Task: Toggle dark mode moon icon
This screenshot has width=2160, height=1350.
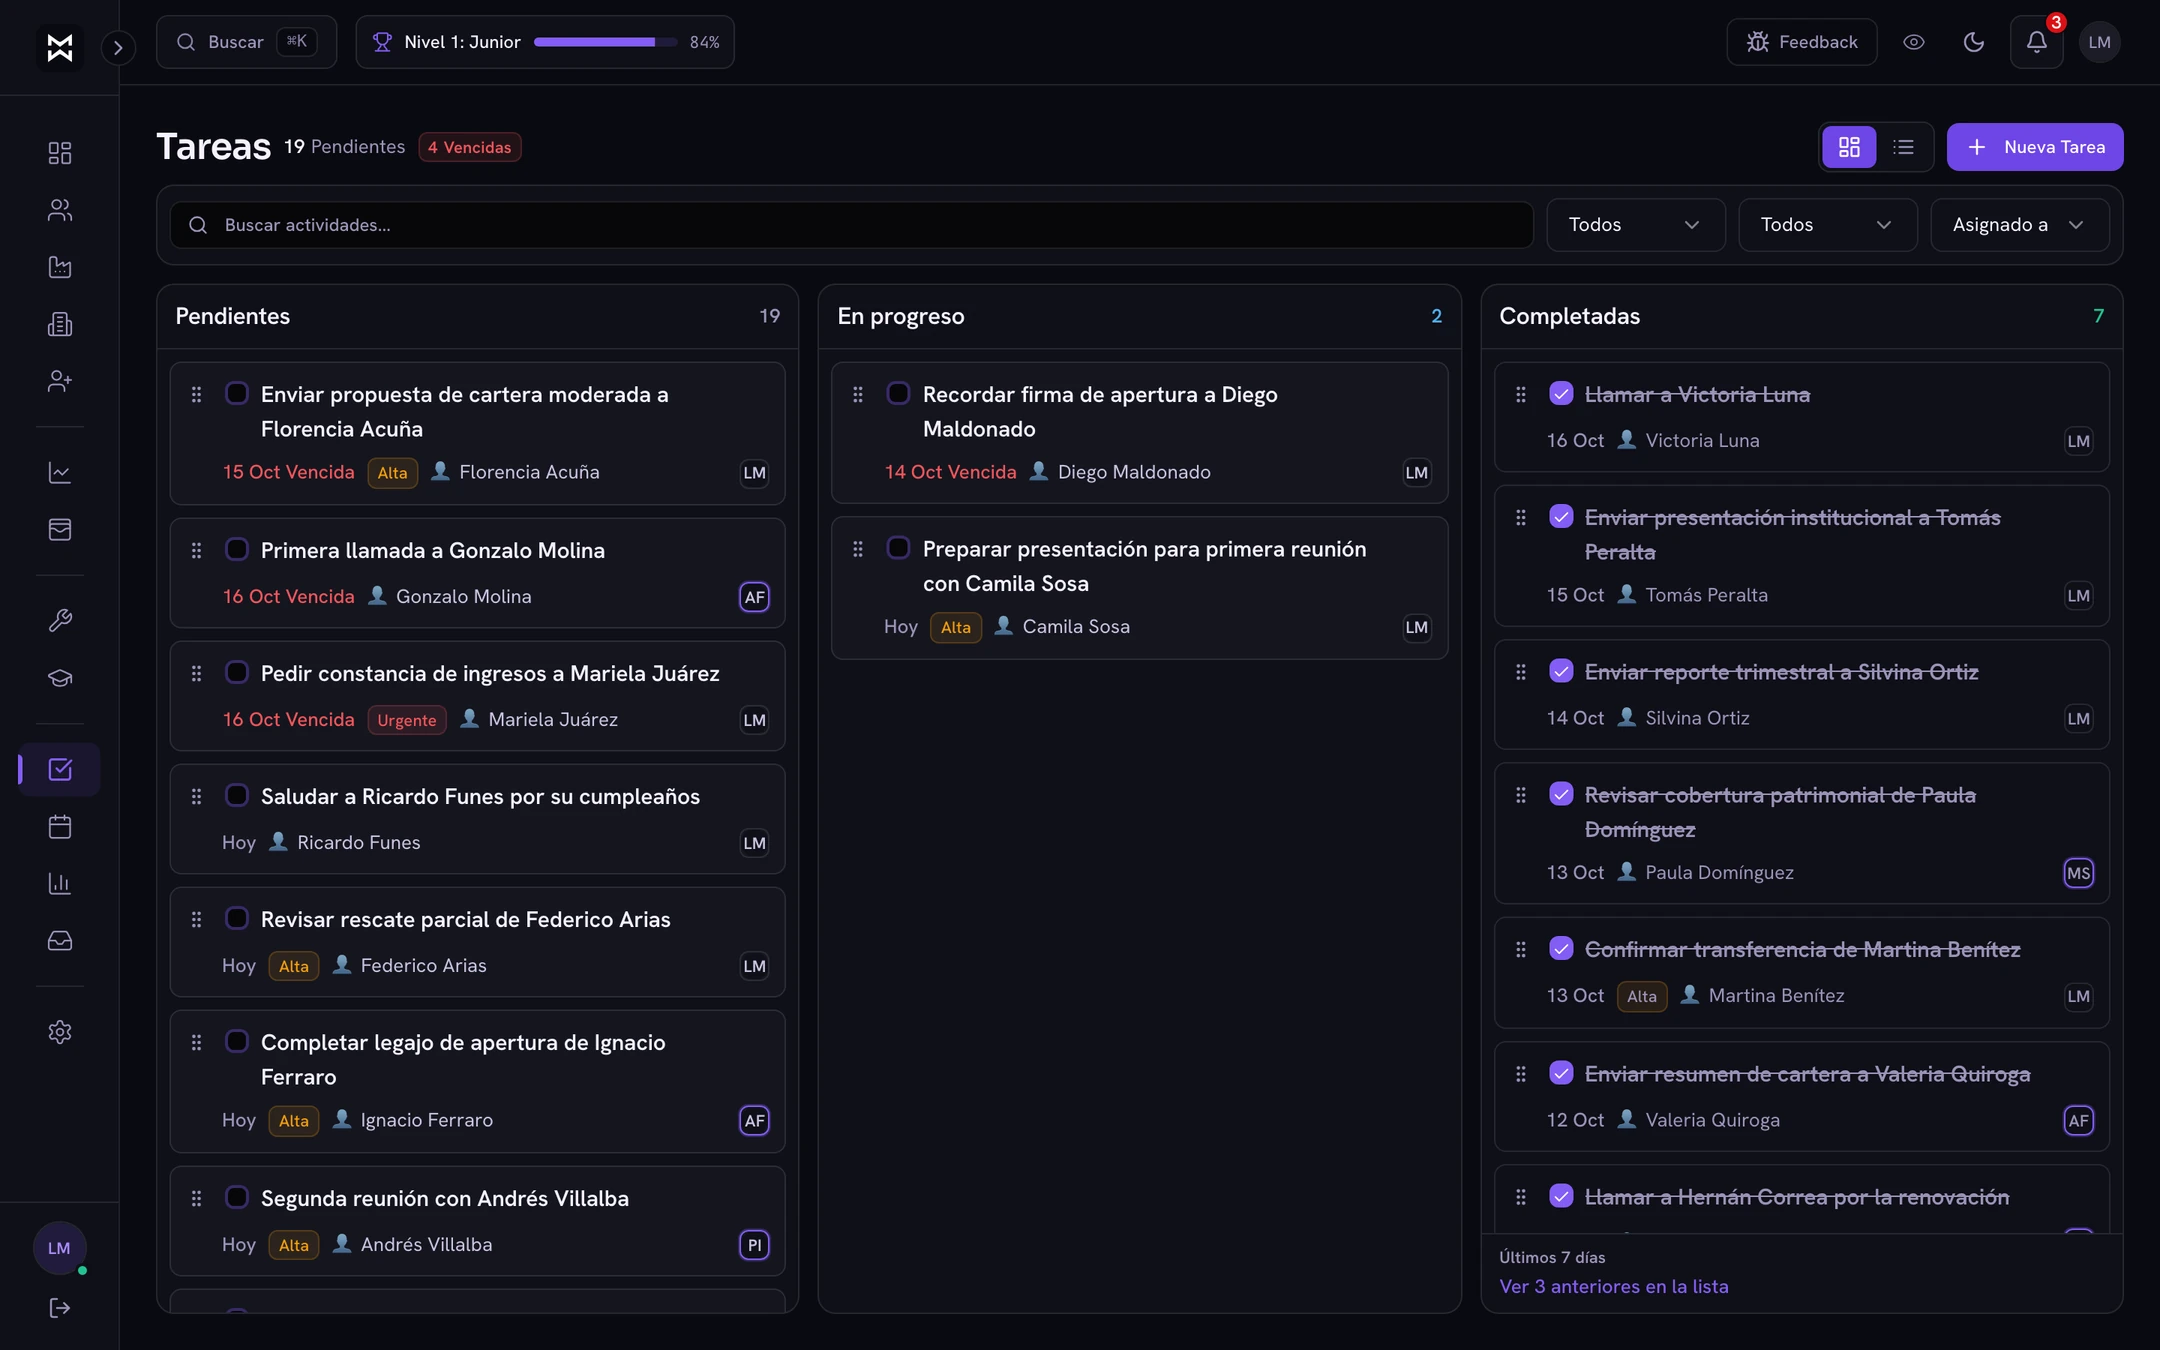Action: point(1974,42)
